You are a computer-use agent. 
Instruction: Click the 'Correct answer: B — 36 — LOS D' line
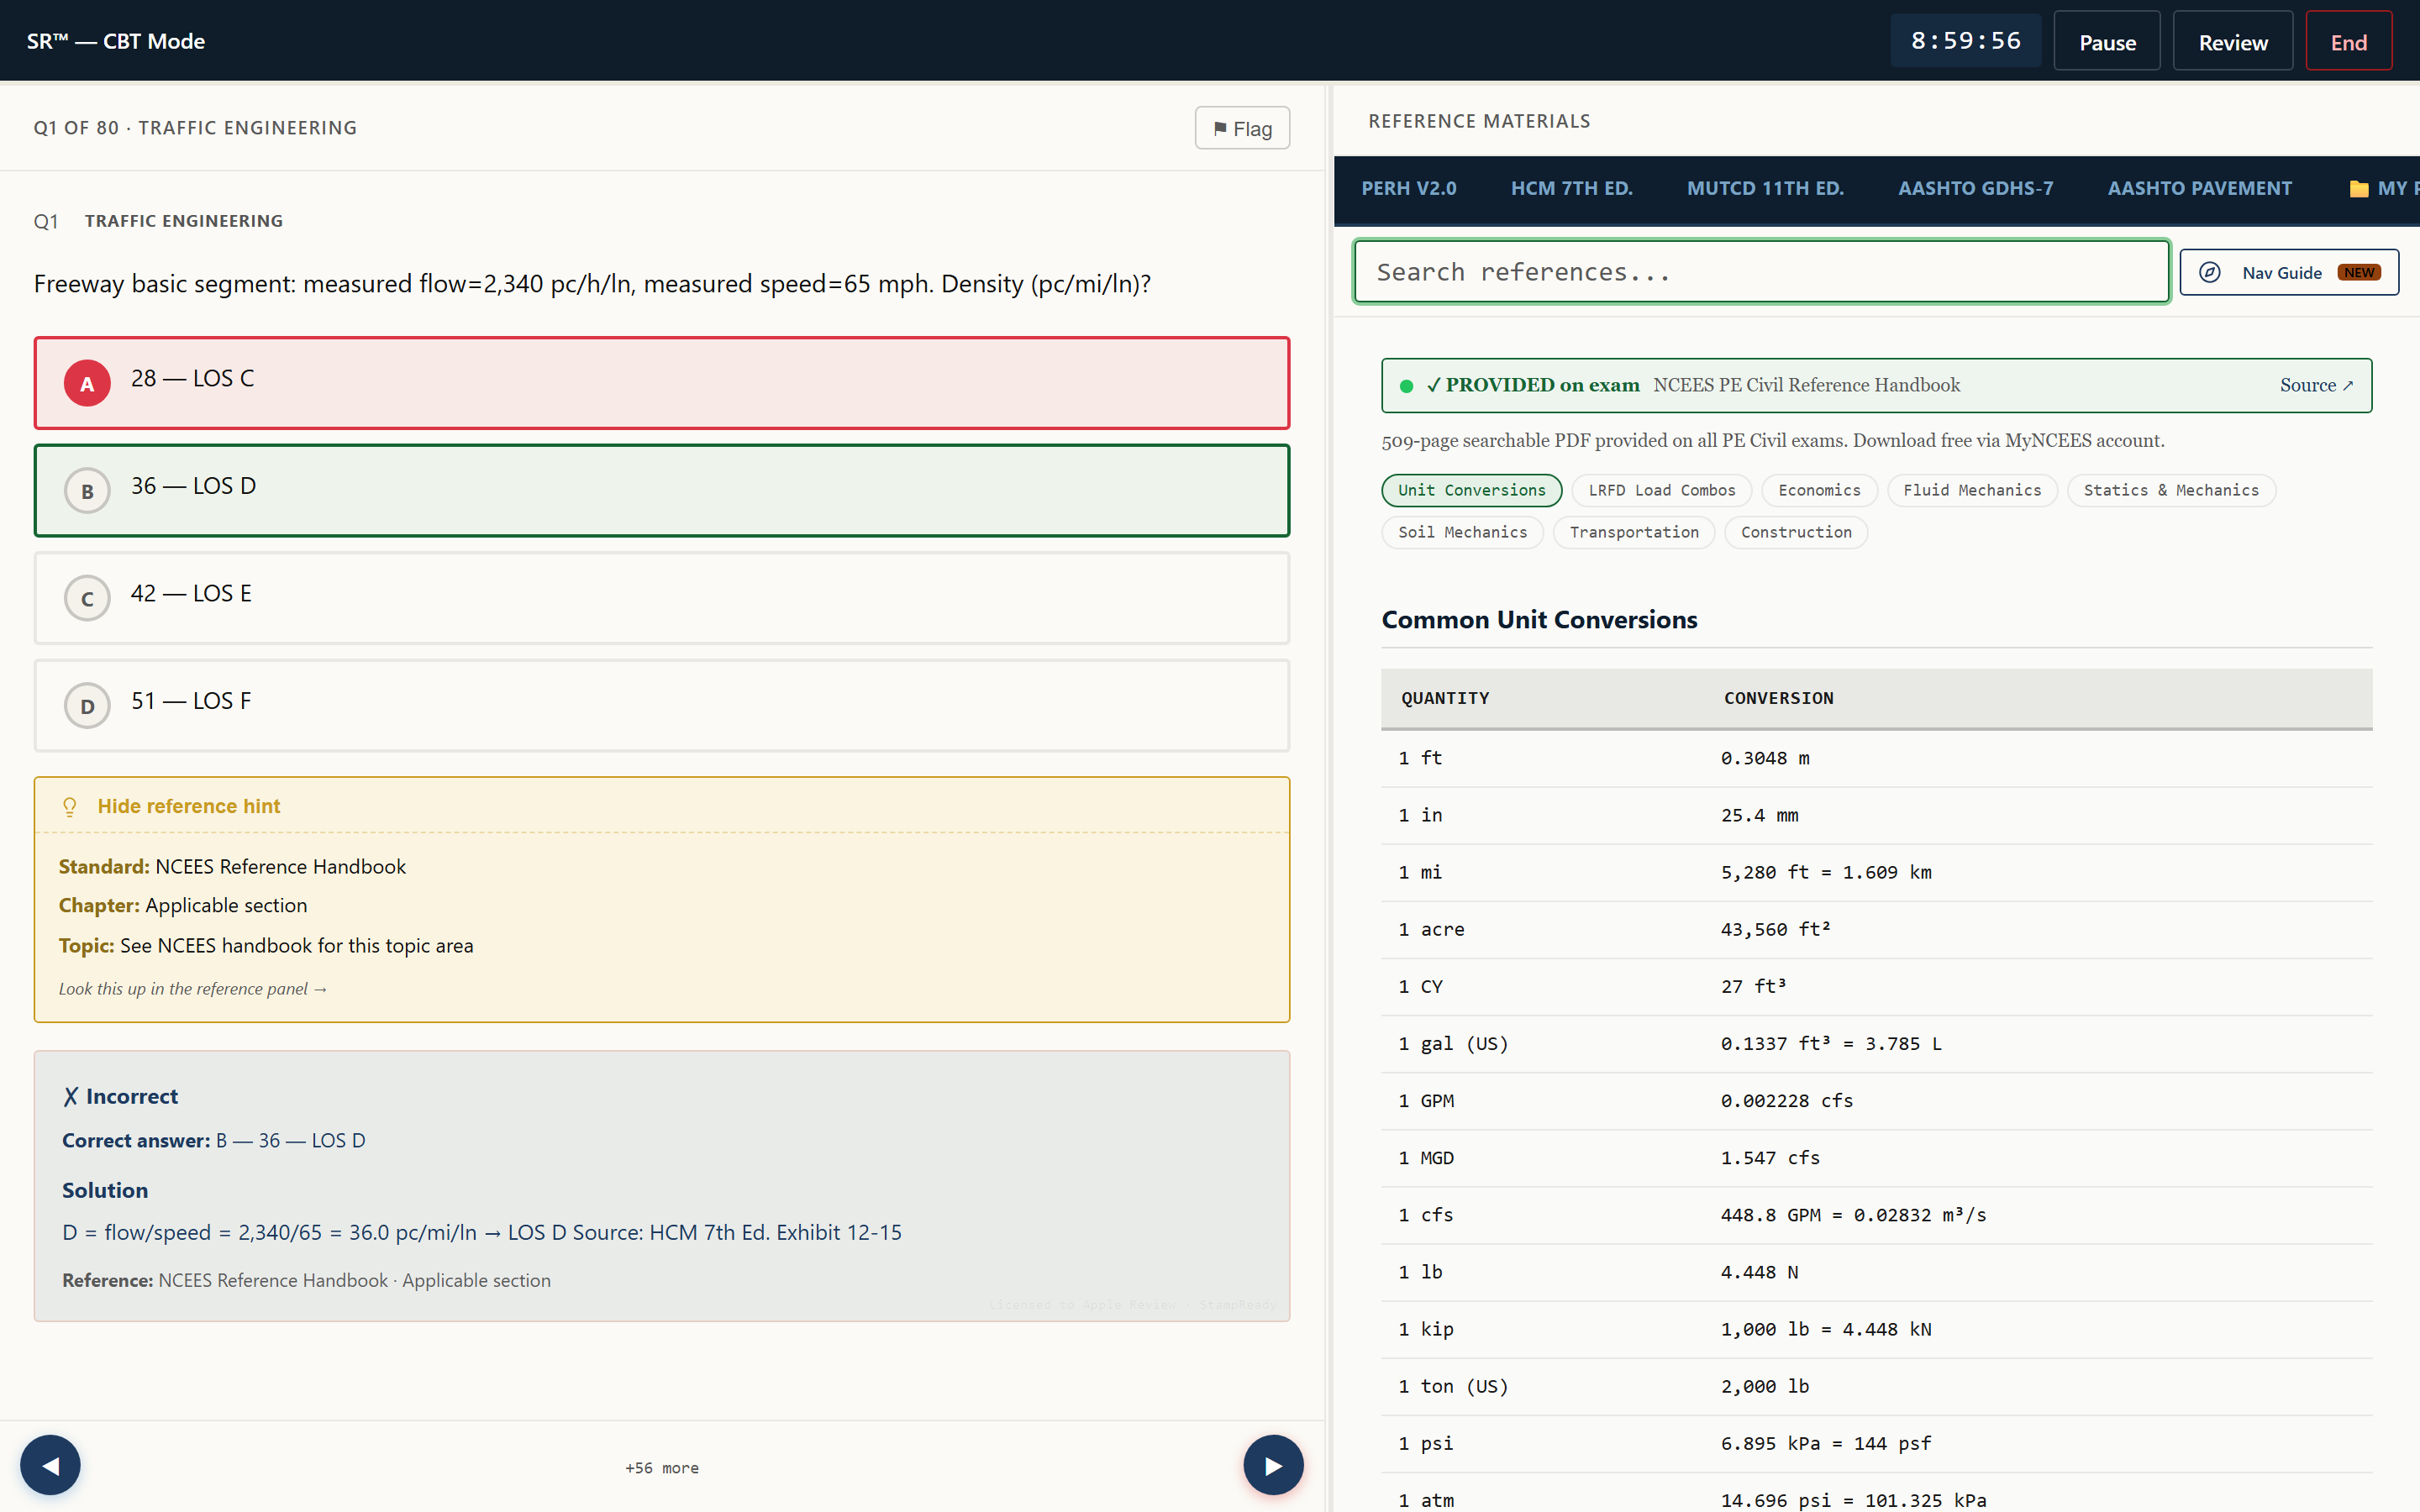(213, 1140)
